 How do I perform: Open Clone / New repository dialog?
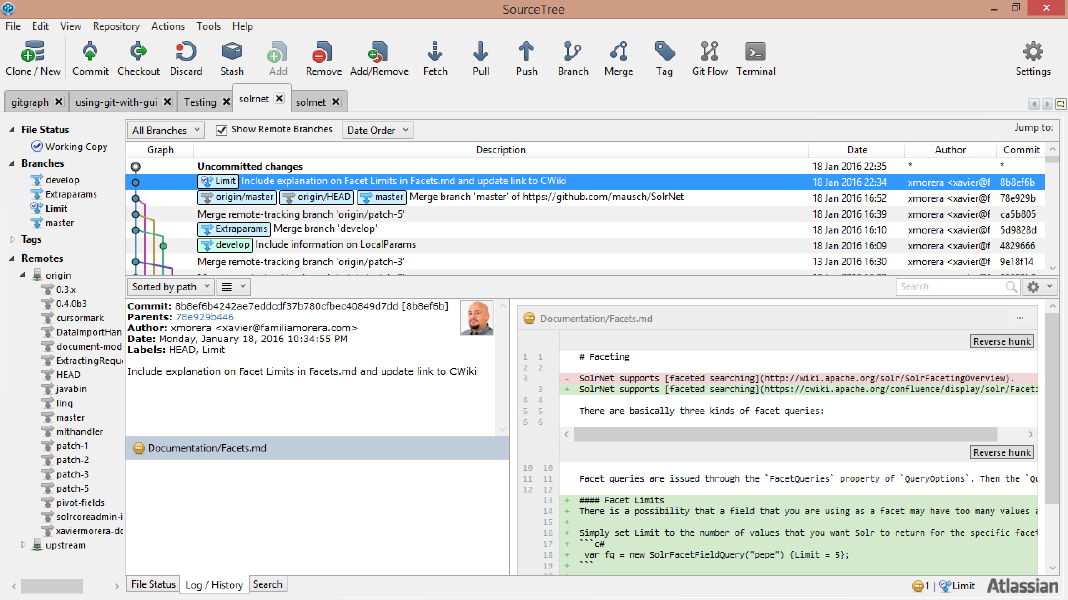pyautogui.click(x=33, y=59)
